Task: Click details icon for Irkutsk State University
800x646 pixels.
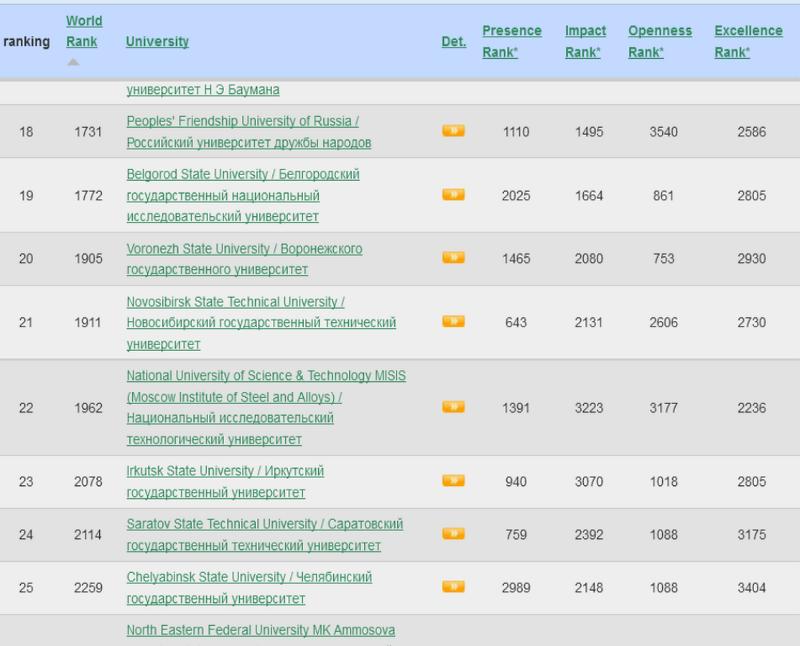Action: click(x=453, y=481)
